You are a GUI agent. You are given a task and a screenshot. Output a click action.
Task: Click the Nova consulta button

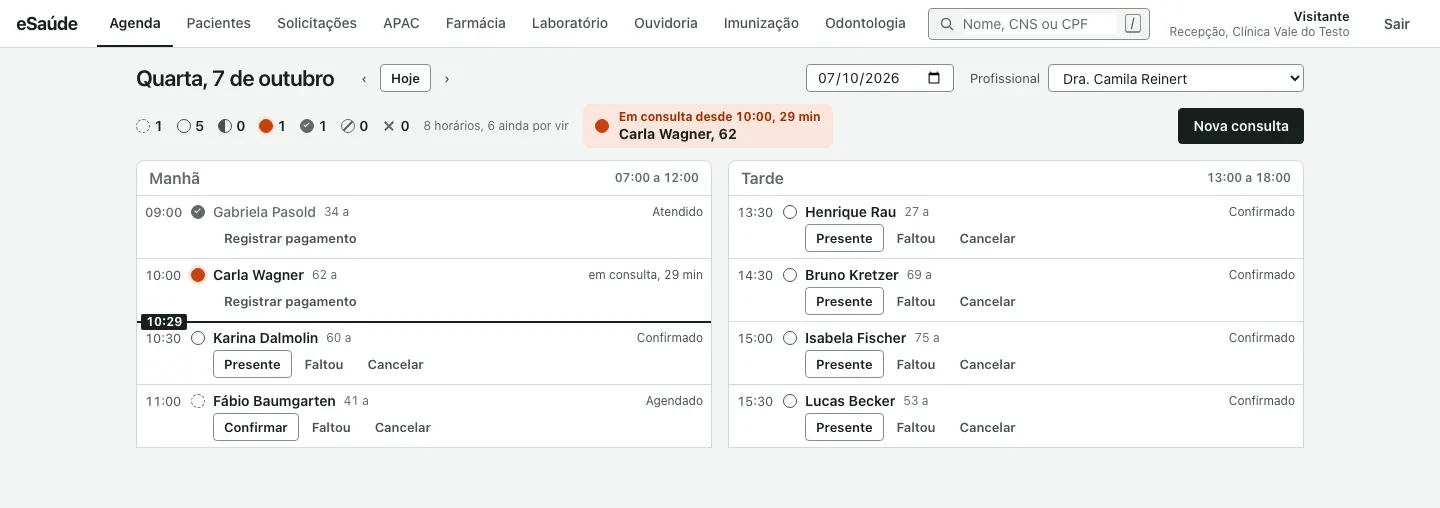1241,126
